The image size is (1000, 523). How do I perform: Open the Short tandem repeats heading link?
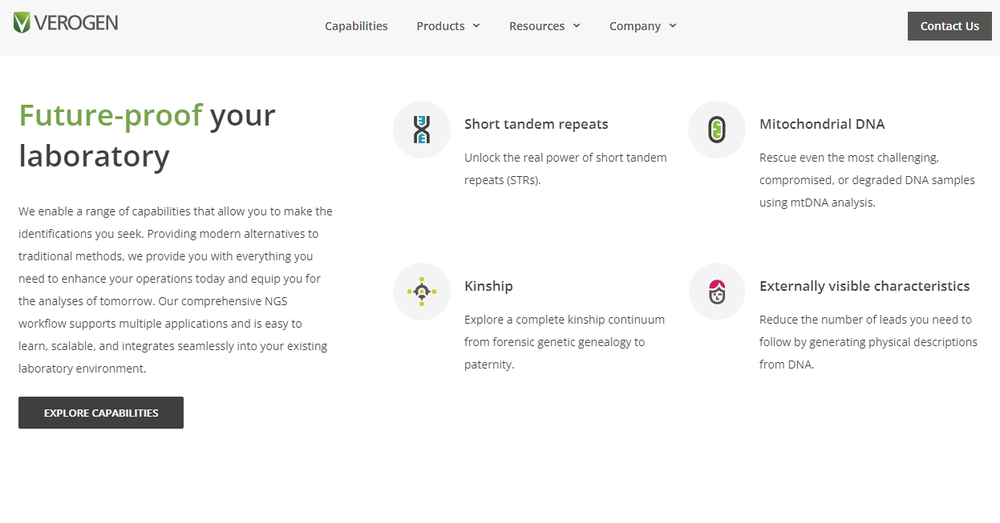536,124
